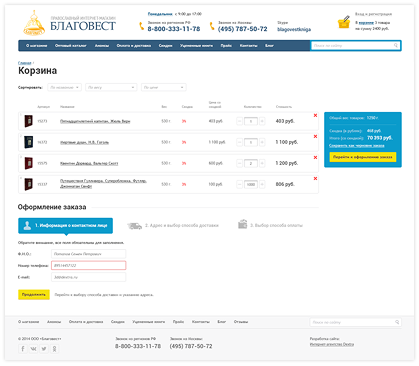This screenshot has width=419, height=366.
Task: Click the yellow 'Продолжить' button
Action: [34, 295]
